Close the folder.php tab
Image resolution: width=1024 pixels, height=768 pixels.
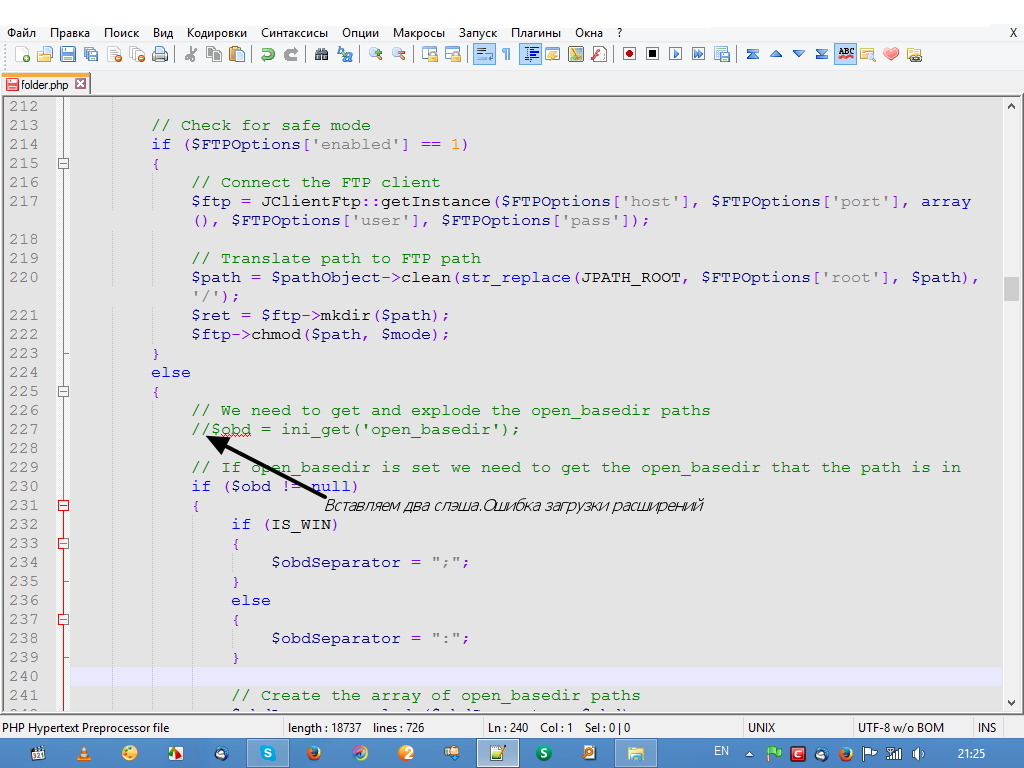tap(81, 85)
